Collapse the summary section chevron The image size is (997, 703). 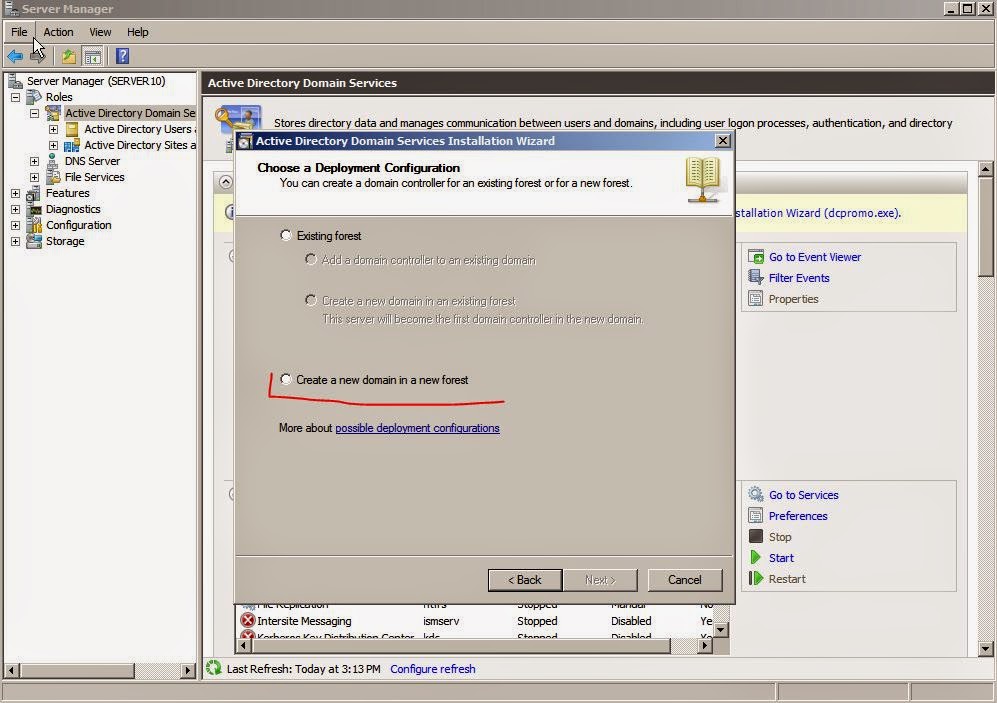[x=225, y=182]
